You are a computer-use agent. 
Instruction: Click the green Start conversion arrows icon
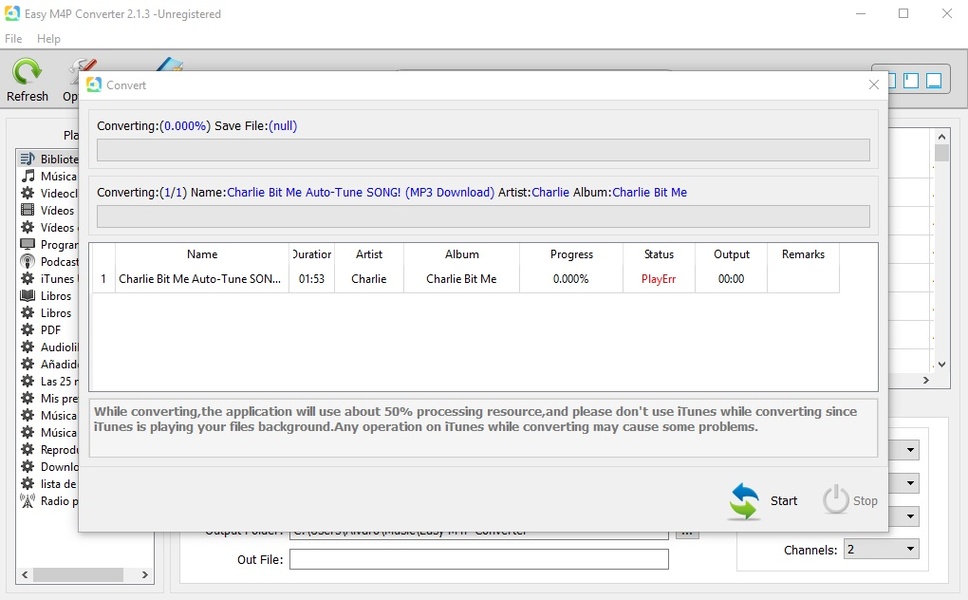click(744, 501)
